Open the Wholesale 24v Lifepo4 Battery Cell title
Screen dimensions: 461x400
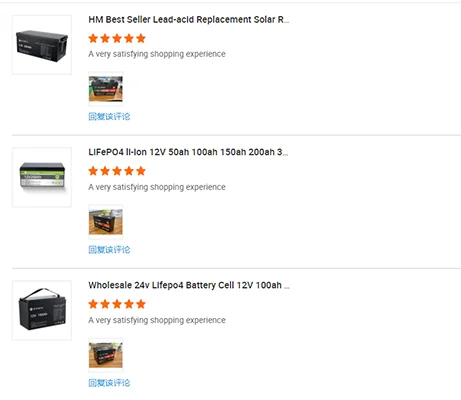pyautogui.click(x=189, y=285)
